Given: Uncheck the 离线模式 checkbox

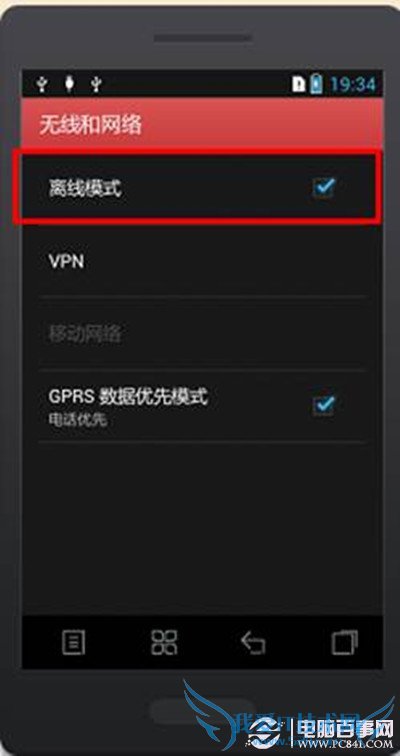Looking at the screenshot, I should click(323, 188).
